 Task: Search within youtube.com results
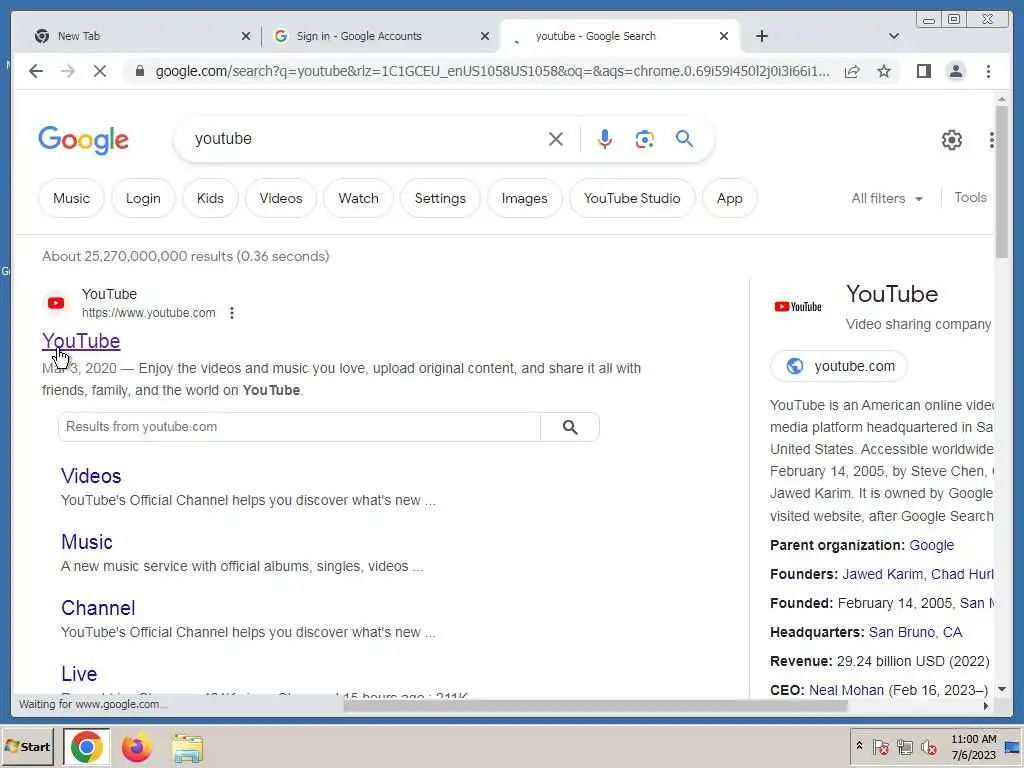570,427
